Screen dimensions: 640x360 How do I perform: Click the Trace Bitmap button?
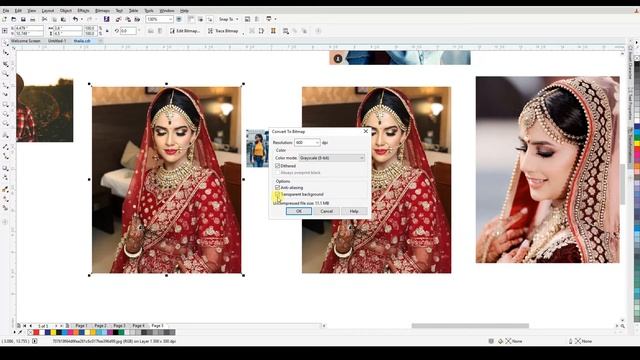pyautogui.click(x=223, y=31)
